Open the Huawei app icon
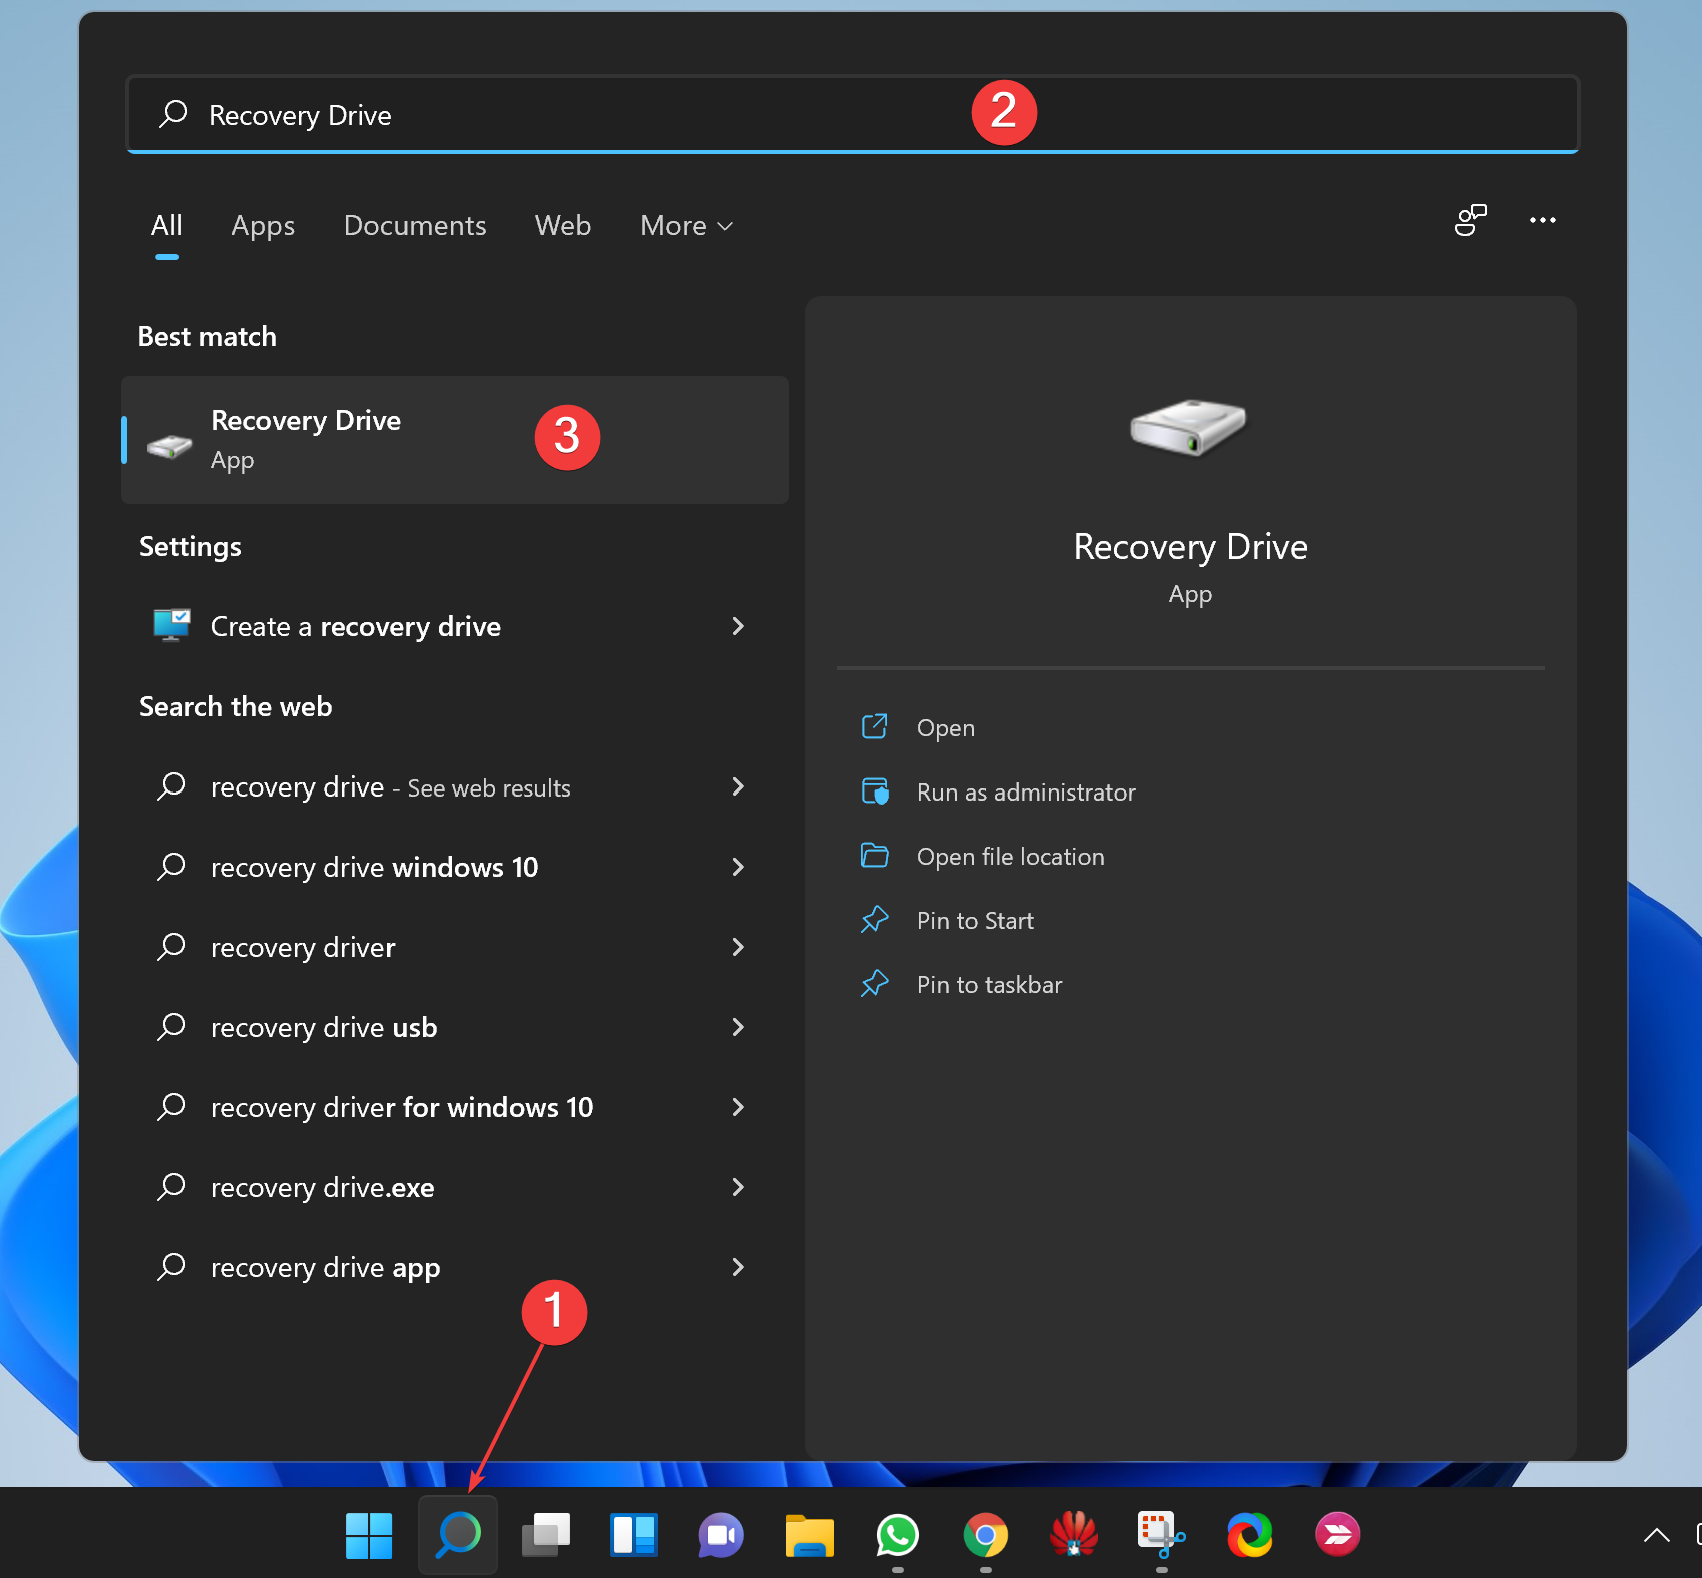This screenshot has width=1702, height=1578. (x=1074, y=1535)
